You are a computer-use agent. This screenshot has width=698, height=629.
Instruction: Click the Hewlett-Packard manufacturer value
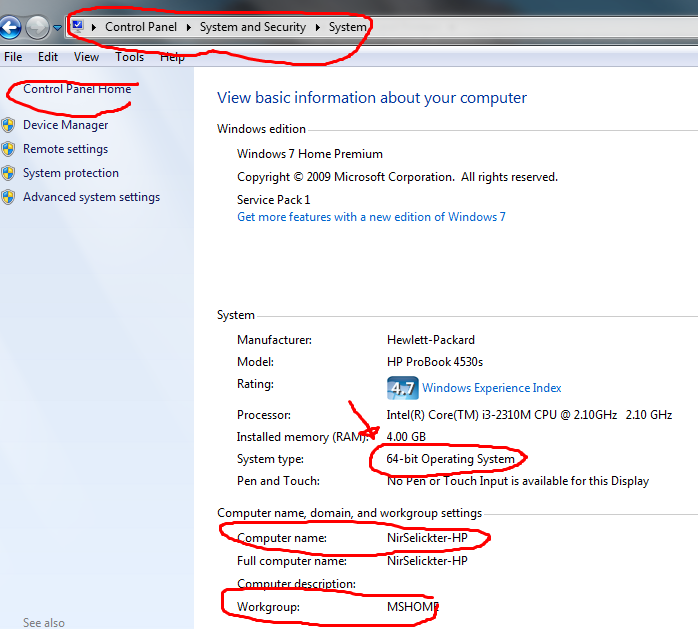coord(431,340)
